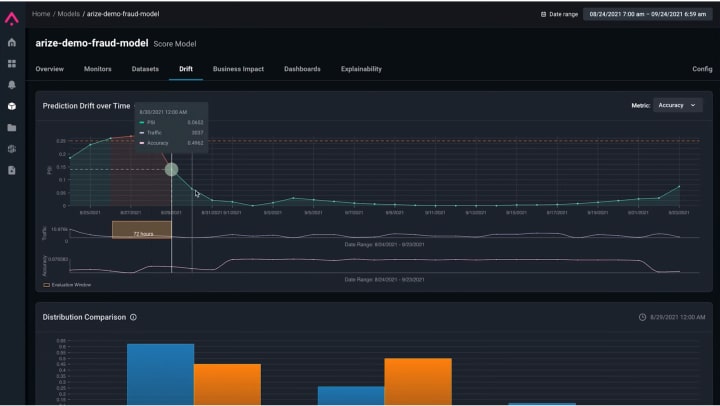Click the Score Model label
720x406 pixels.
pos(175,44)
